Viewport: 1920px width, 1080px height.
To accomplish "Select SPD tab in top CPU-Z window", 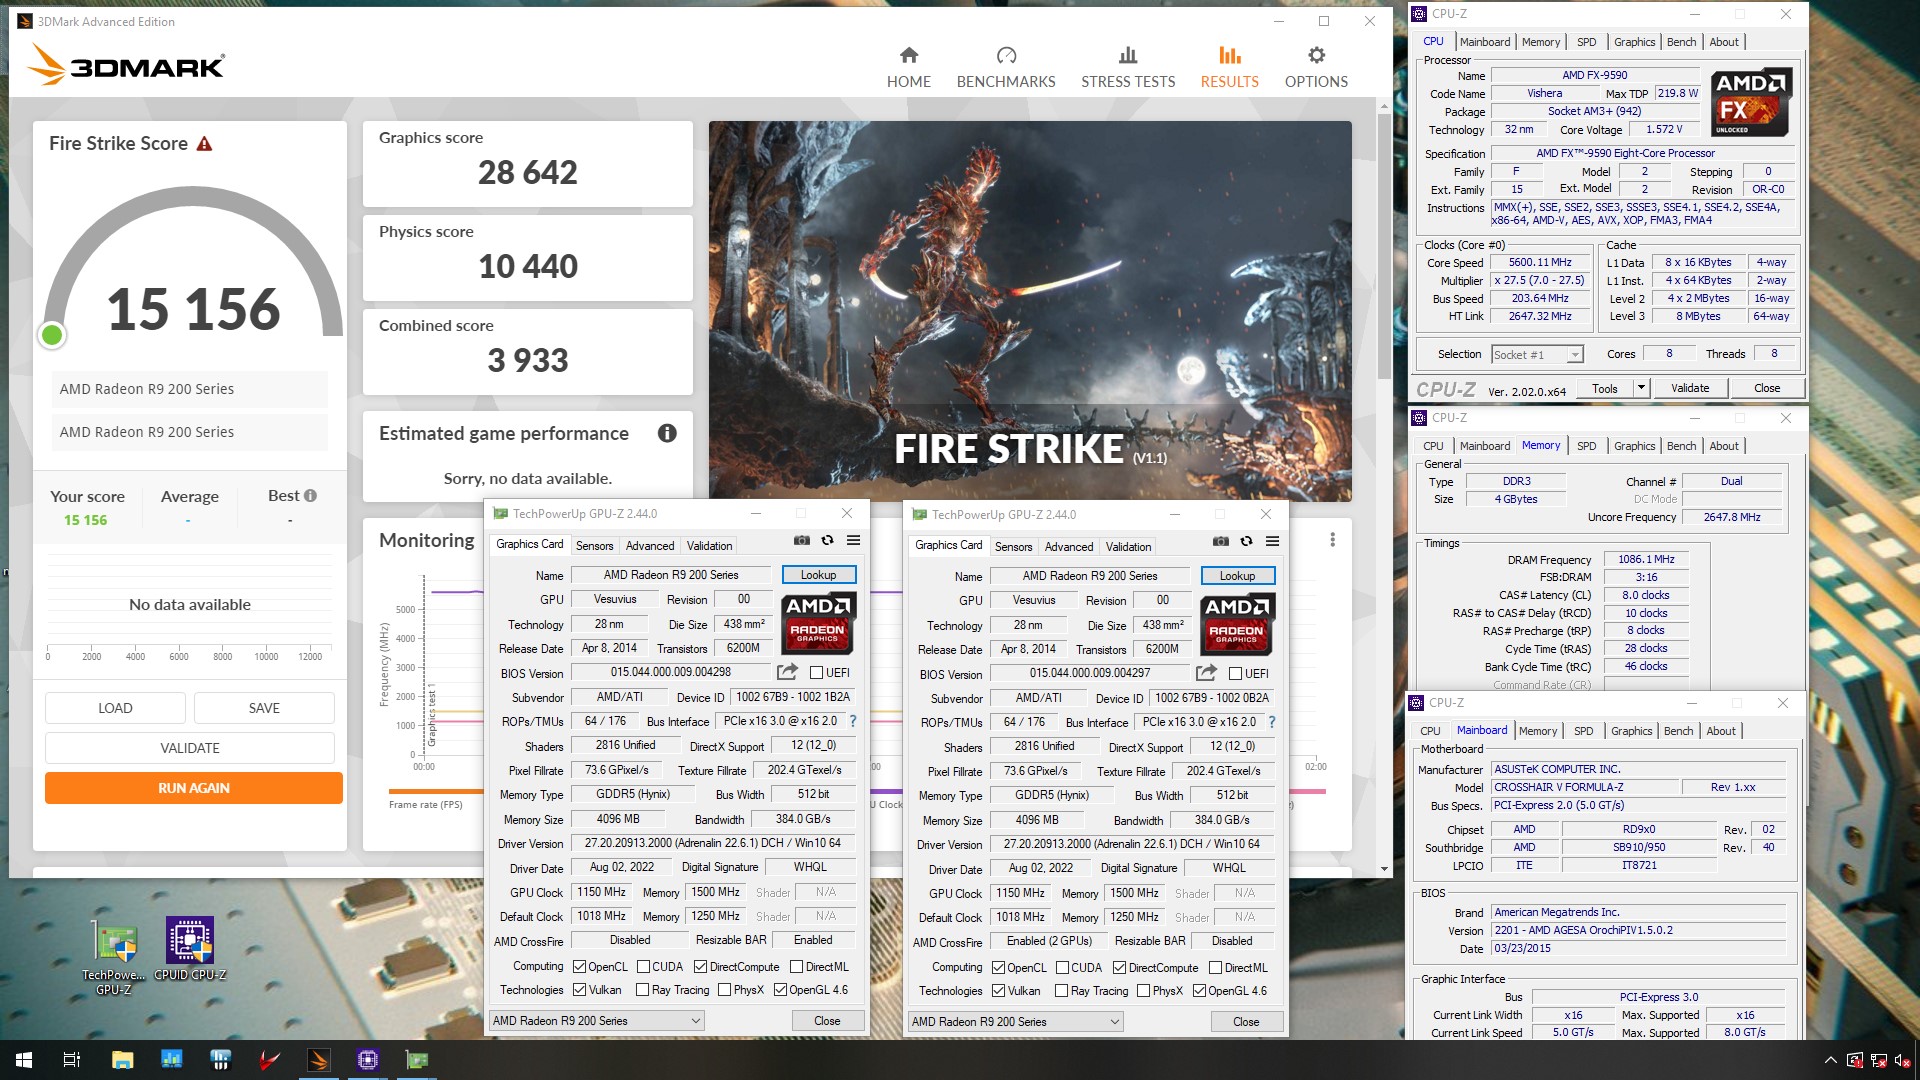I will pyautogui.click(x=1586, y=42).
